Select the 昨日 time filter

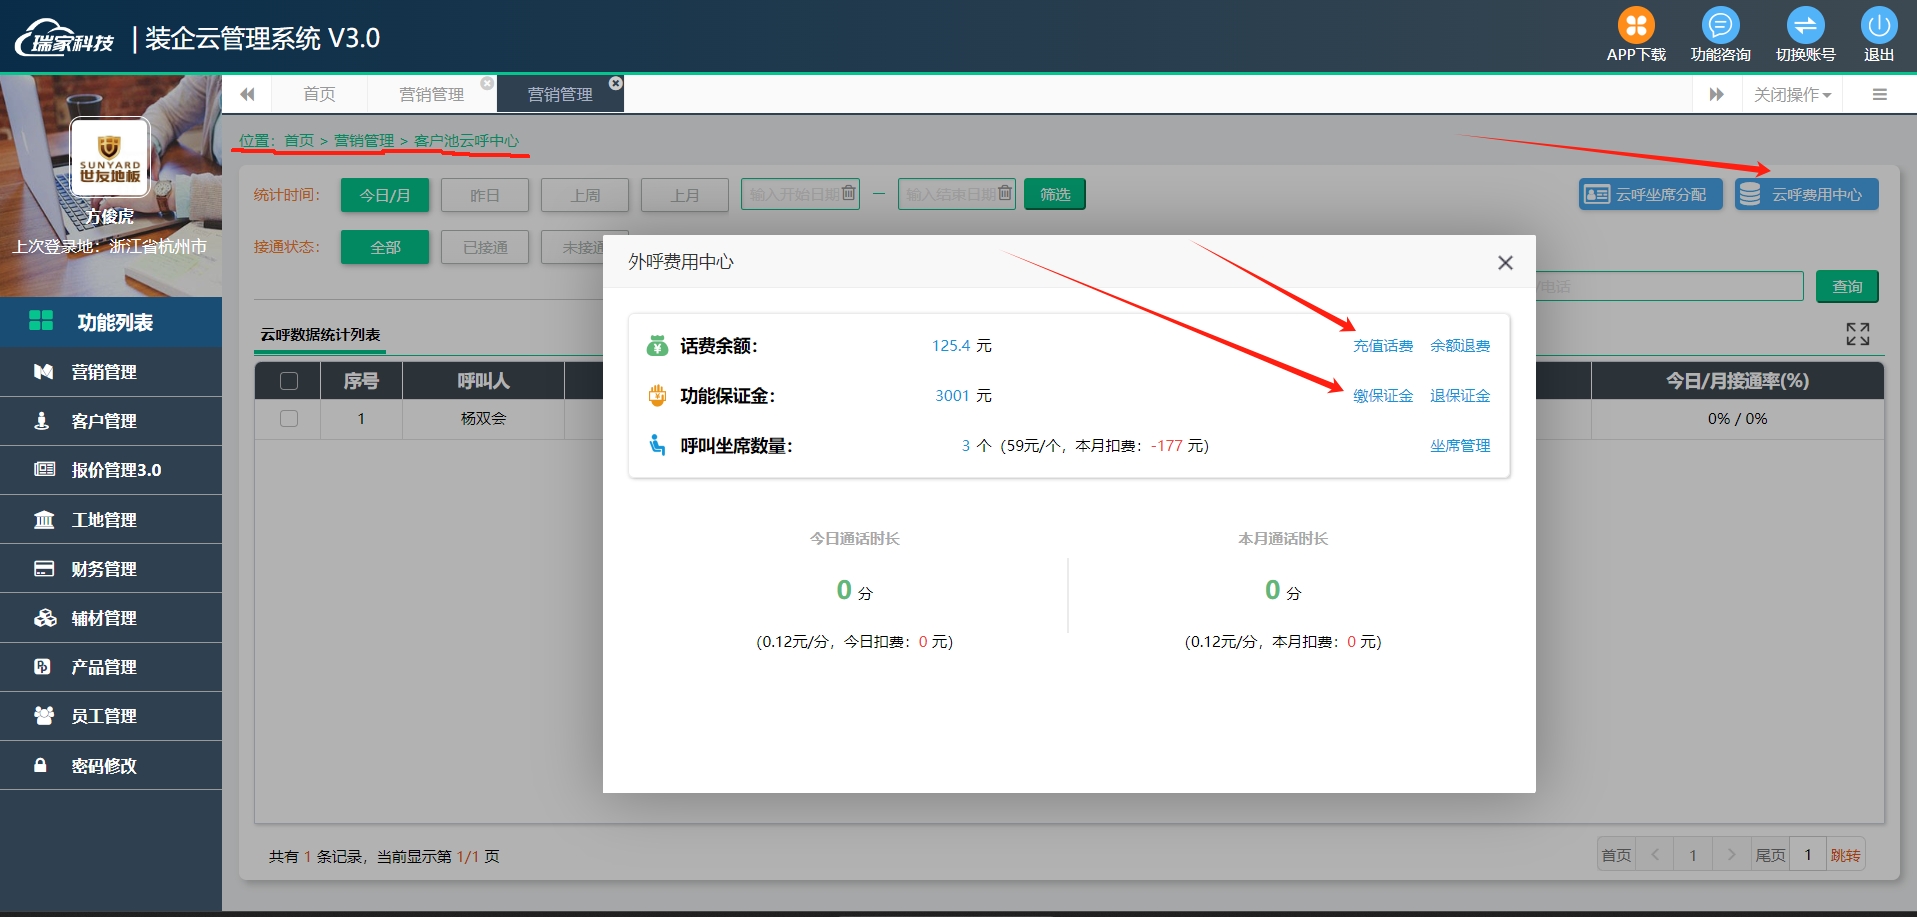point(484,195)
